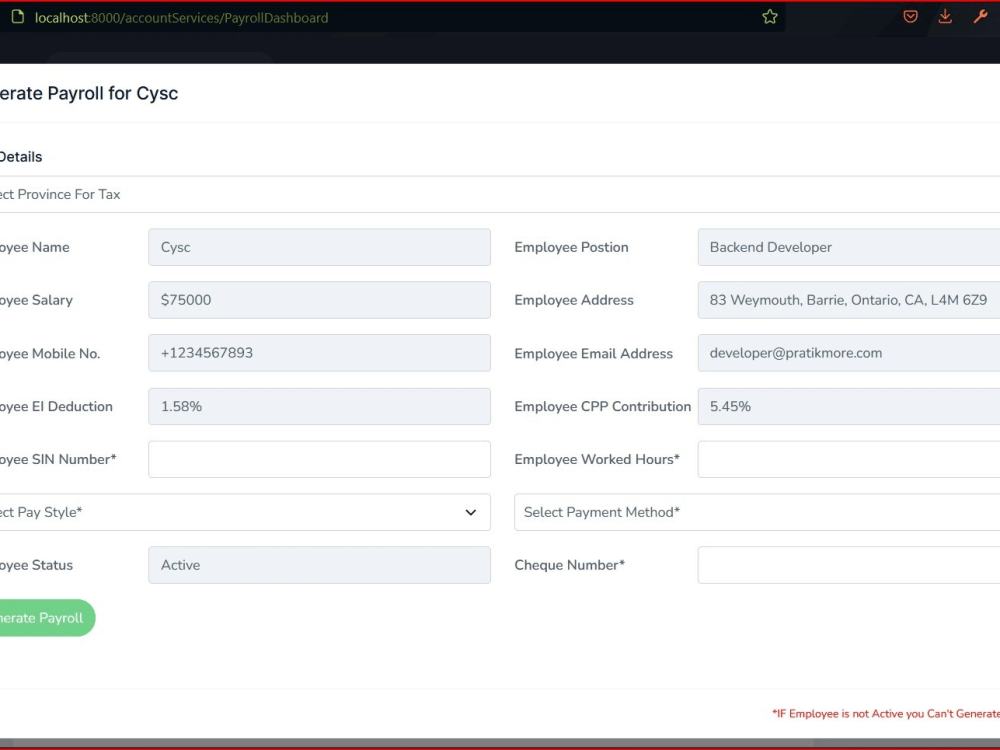Click the Active Employee Status field
Viewport: 1000px width, 750px height.
[x=318, y=565]
